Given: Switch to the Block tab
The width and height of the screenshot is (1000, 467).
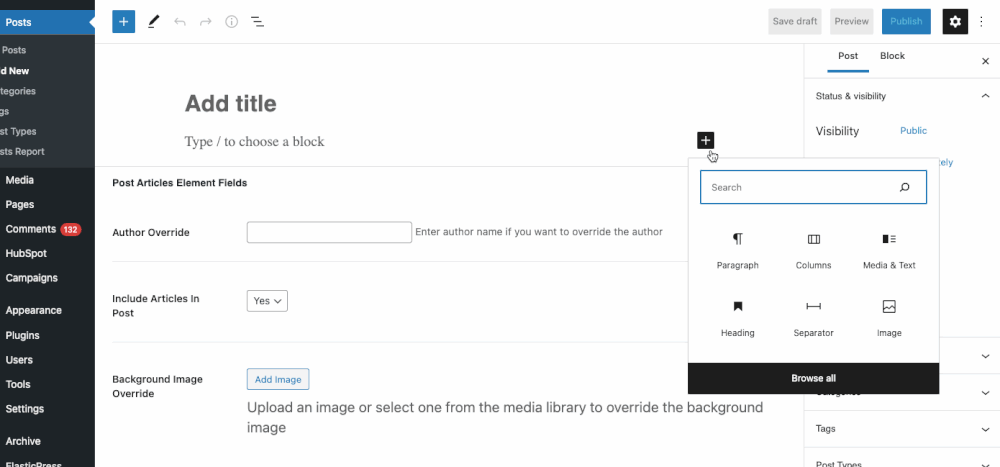Looking at the screenshot, I should (892, 56).
